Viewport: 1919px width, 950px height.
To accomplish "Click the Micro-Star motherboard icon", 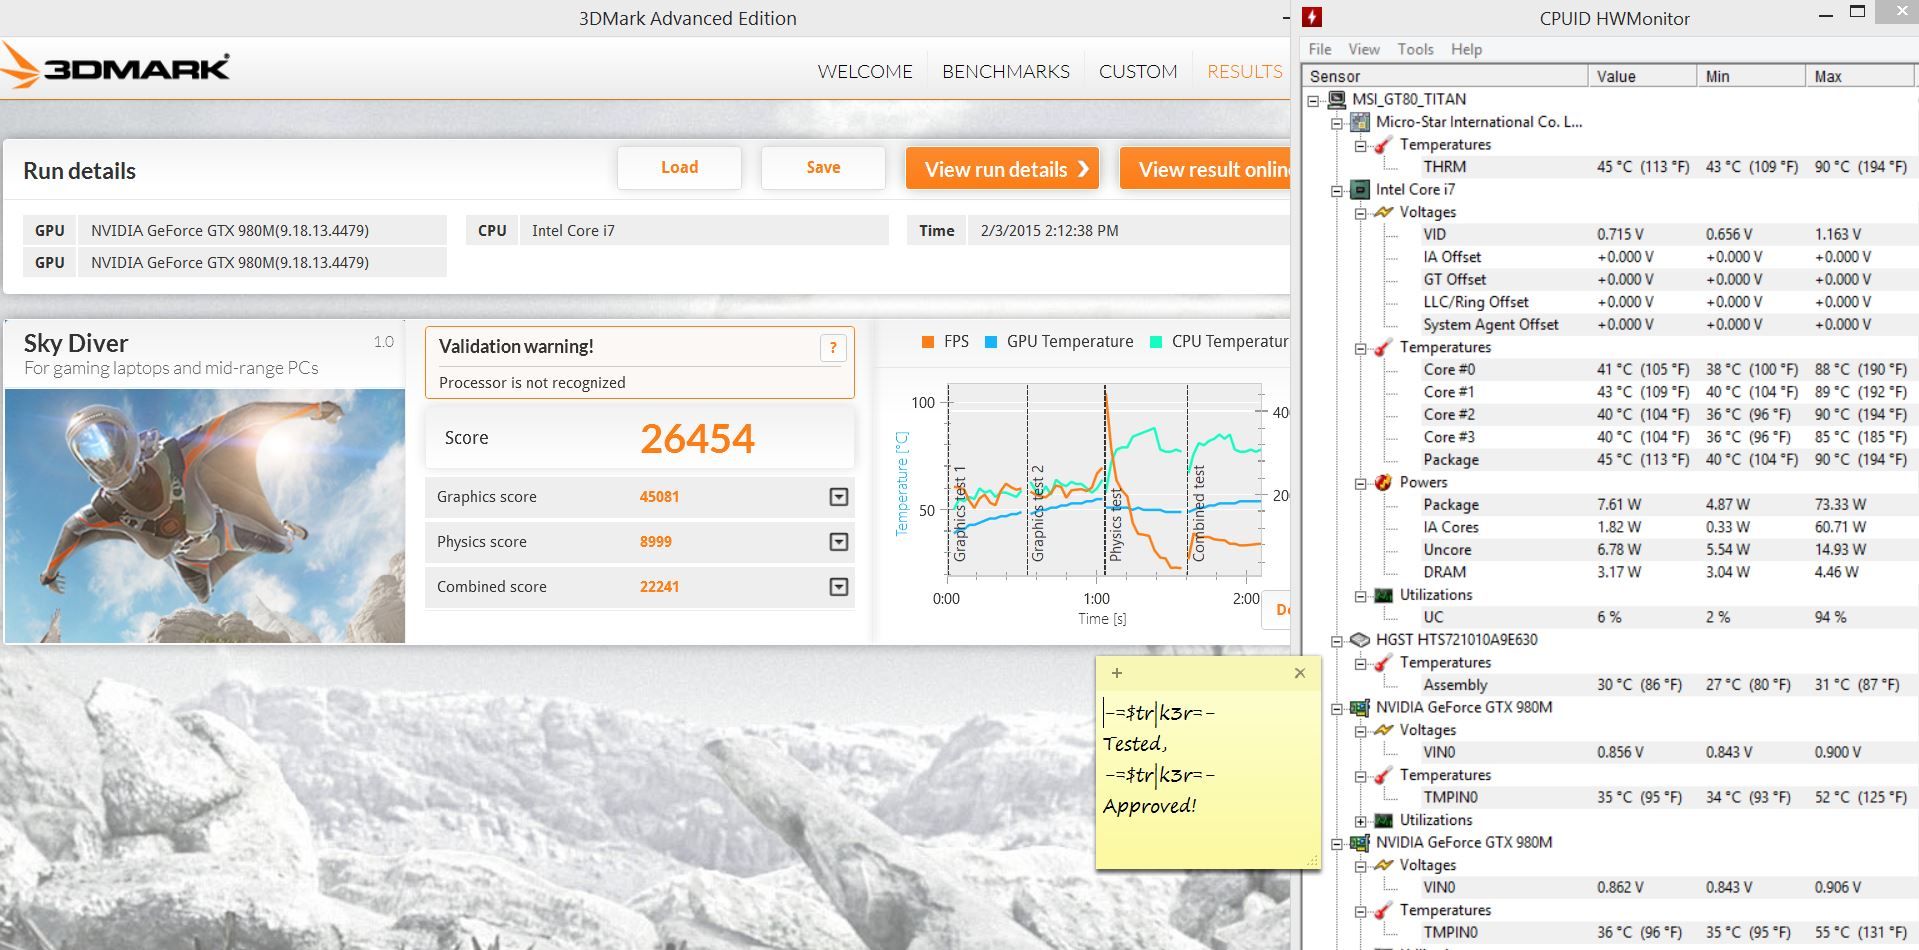I will click(x=1360, y=122).
